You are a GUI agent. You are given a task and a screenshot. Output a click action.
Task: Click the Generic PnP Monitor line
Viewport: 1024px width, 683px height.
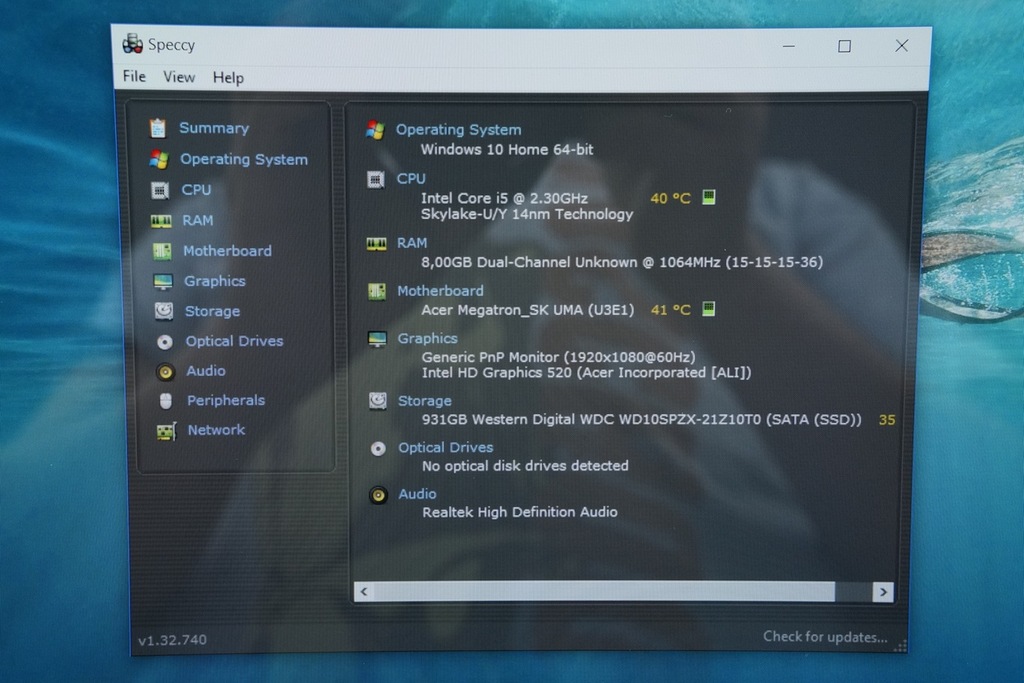click(x=558, y=357)
